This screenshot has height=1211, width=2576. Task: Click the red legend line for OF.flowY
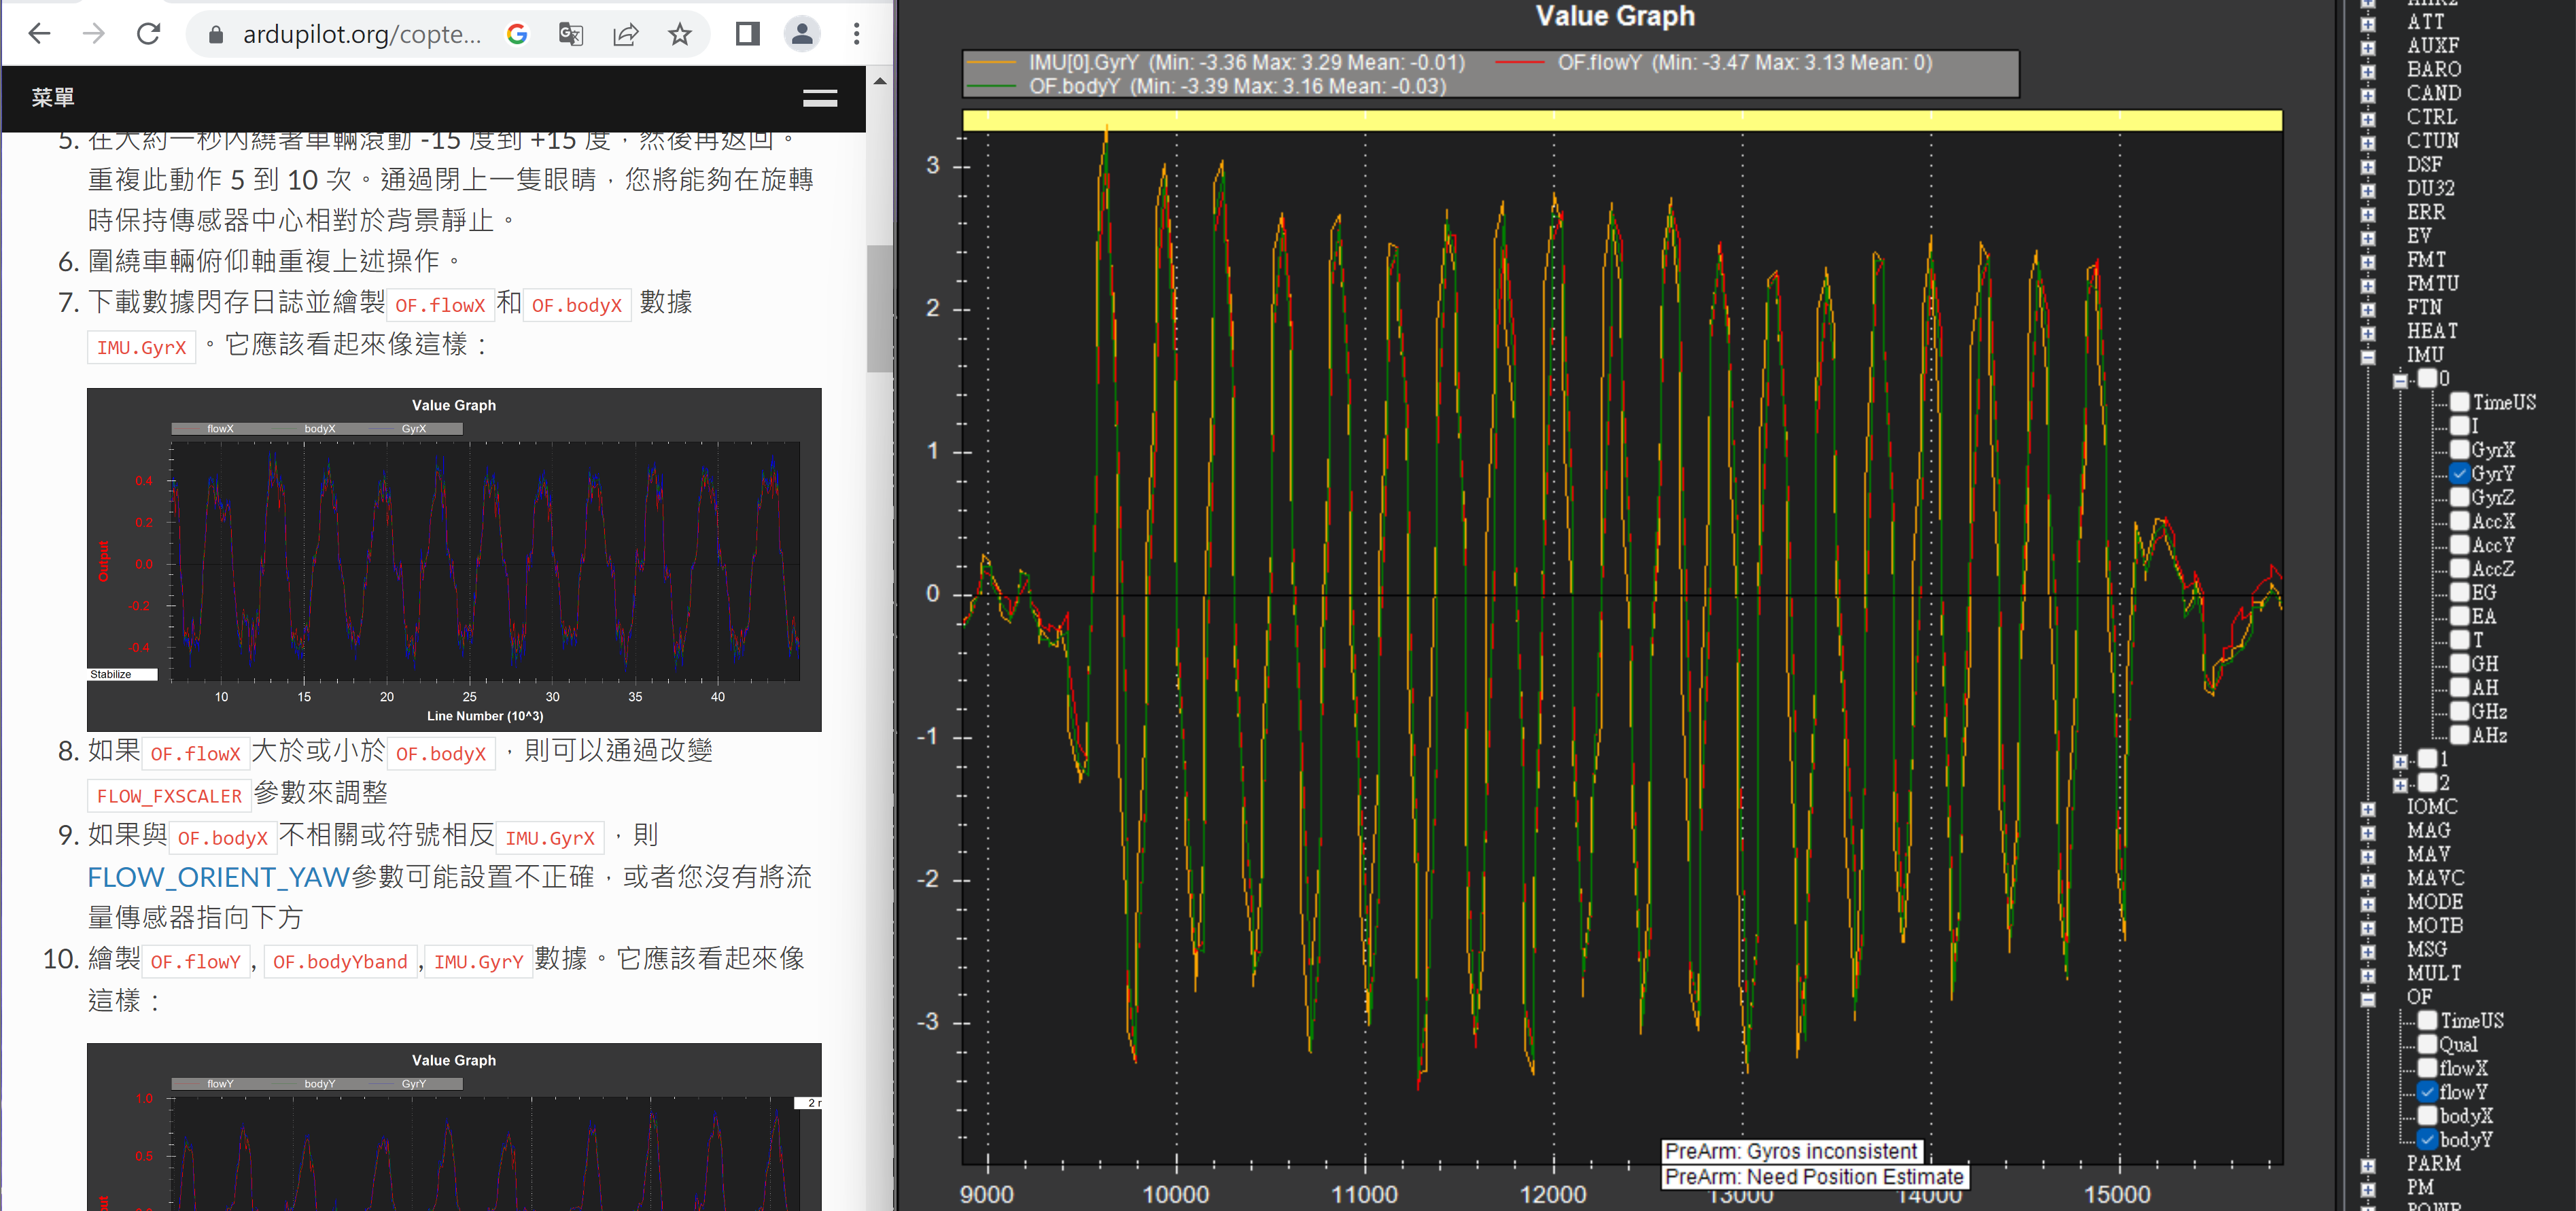tap(1517, 63)
